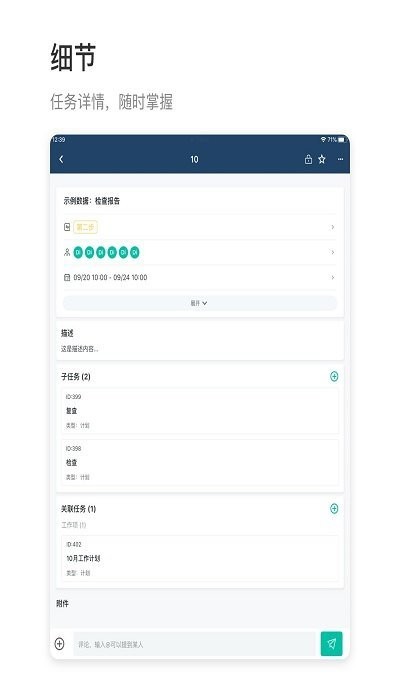Open subtask ID:398 检查
The width and height of the screenshot is (400, 700).
(200, 462)
